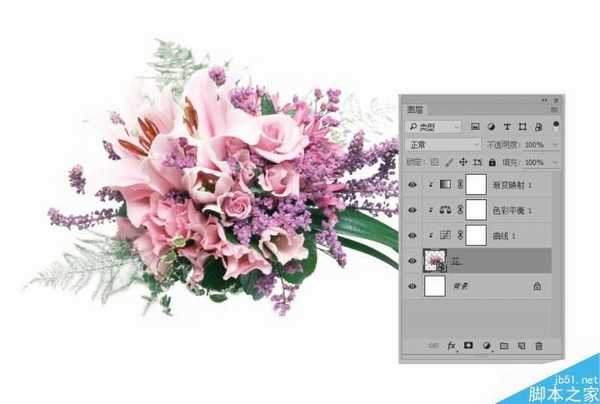Create a new group with the folder icon
The width and height of the screenshot is (600, 404).
click(504, 346)
